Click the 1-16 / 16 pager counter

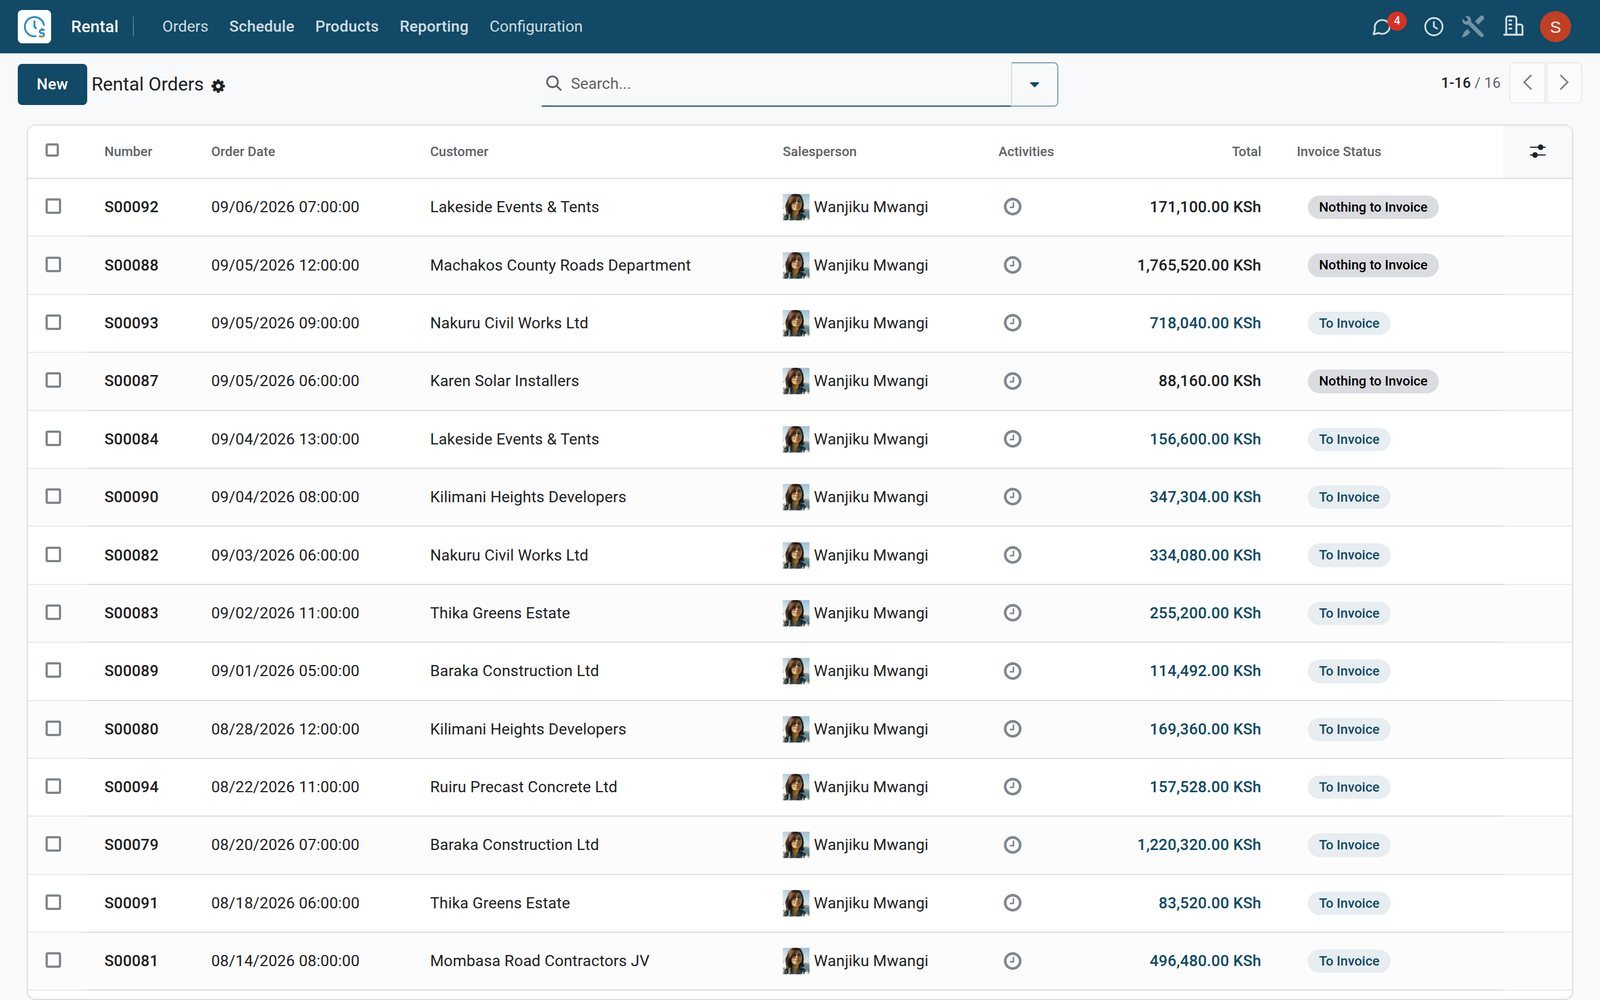coord(1470,83)
